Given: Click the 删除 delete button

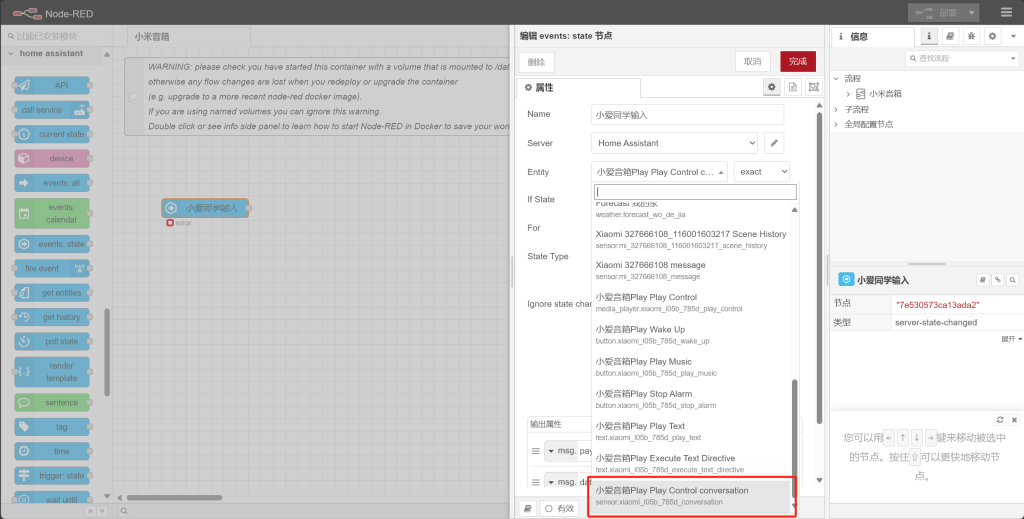Looking at the screenshot, I should [x=536, y=62].
